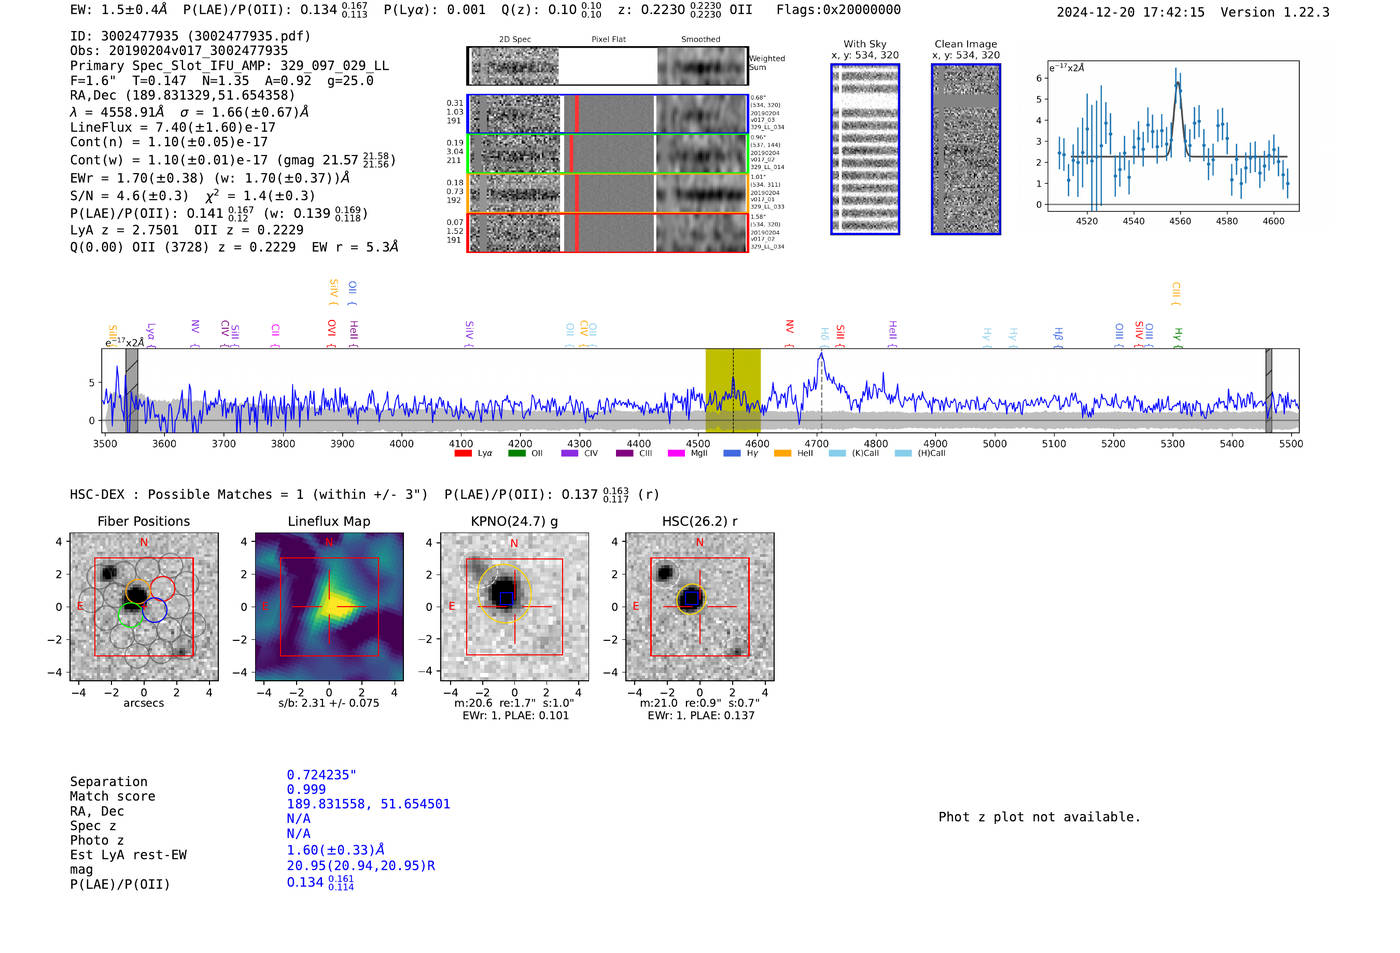Click the Fiber Positions image panel

pos(144,606)
